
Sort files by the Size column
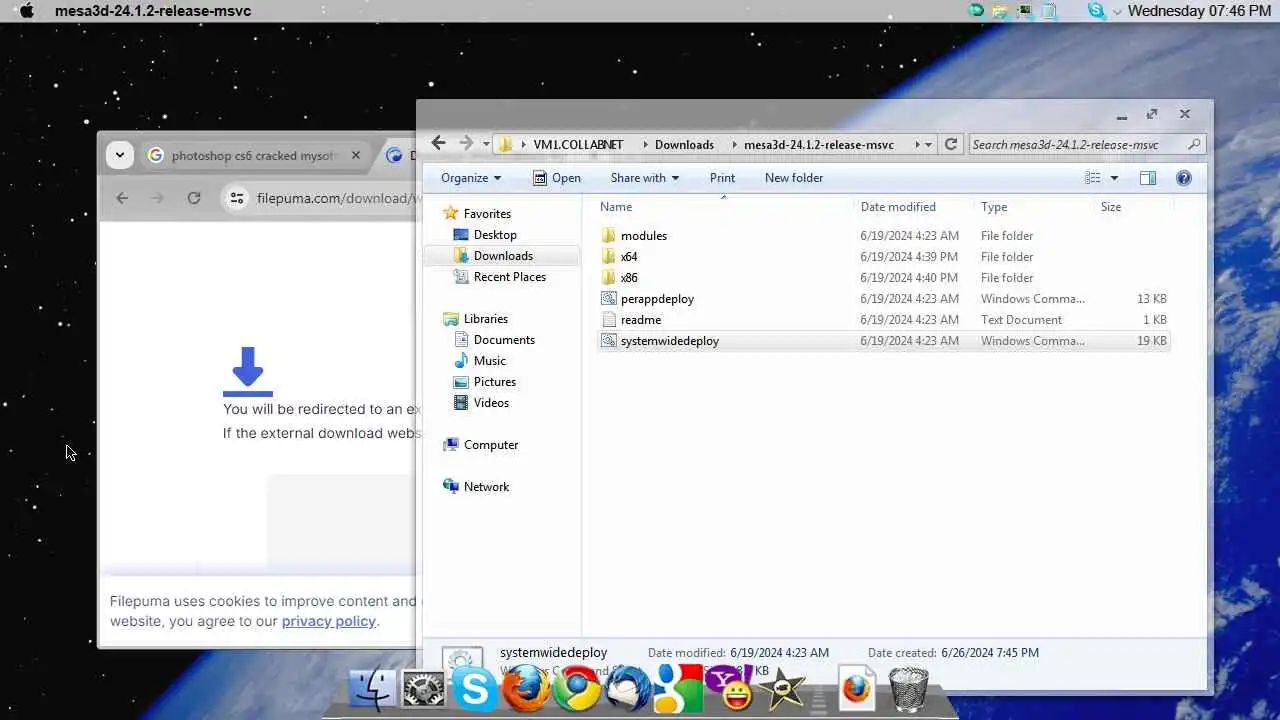click(1111, 207)
